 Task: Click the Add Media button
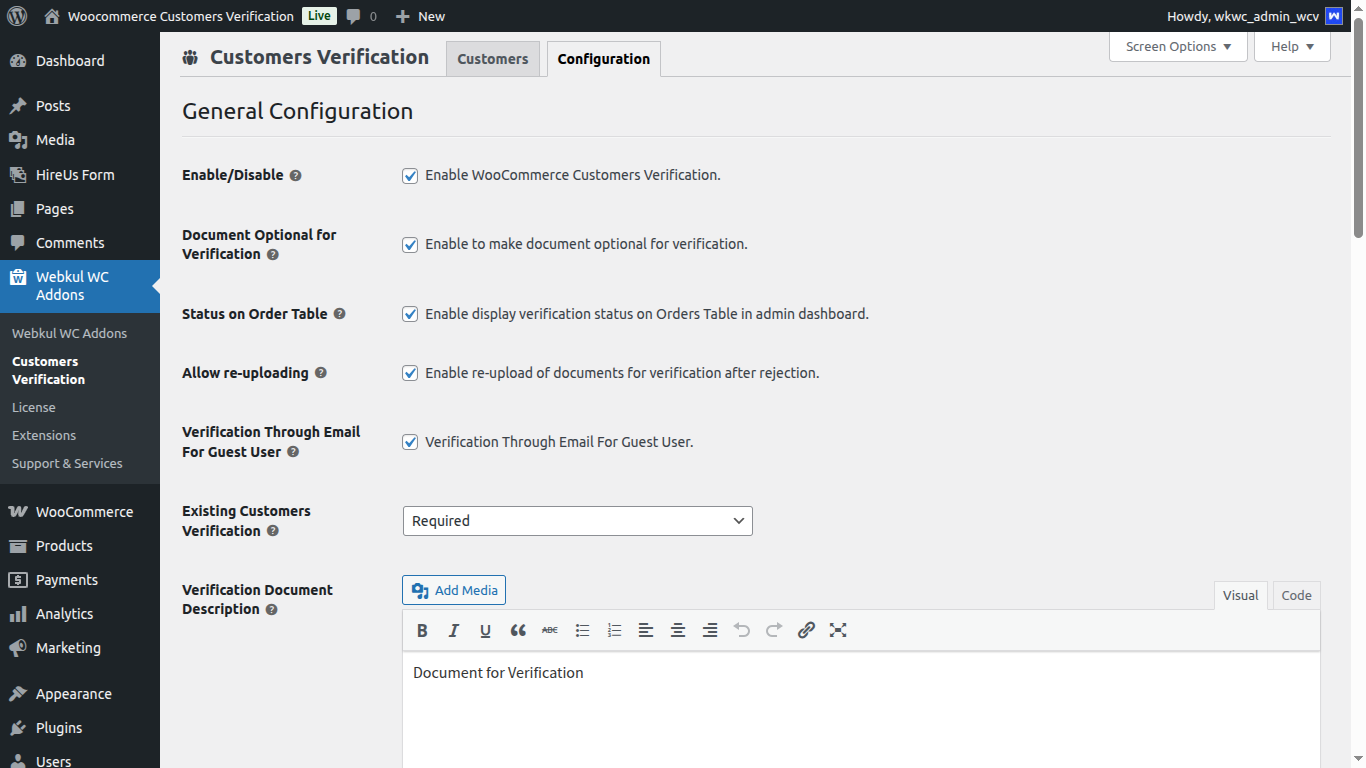pyautogui.click(x=453, y=590)
